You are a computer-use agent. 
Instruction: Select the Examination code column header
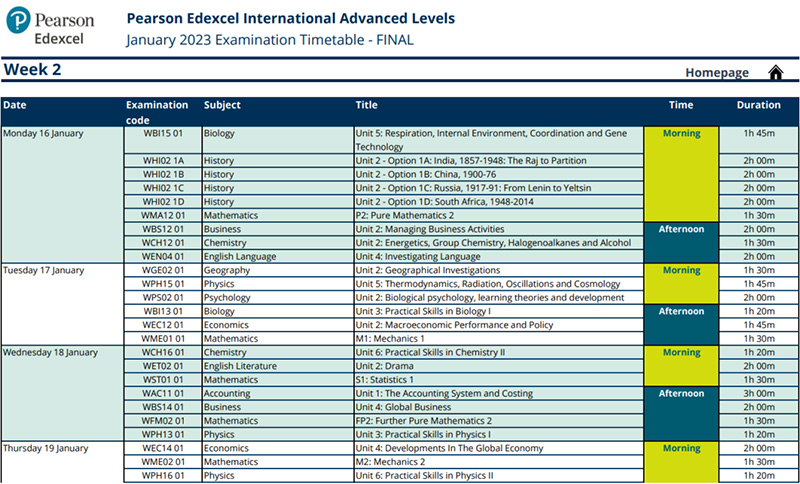tap(157, 111)
